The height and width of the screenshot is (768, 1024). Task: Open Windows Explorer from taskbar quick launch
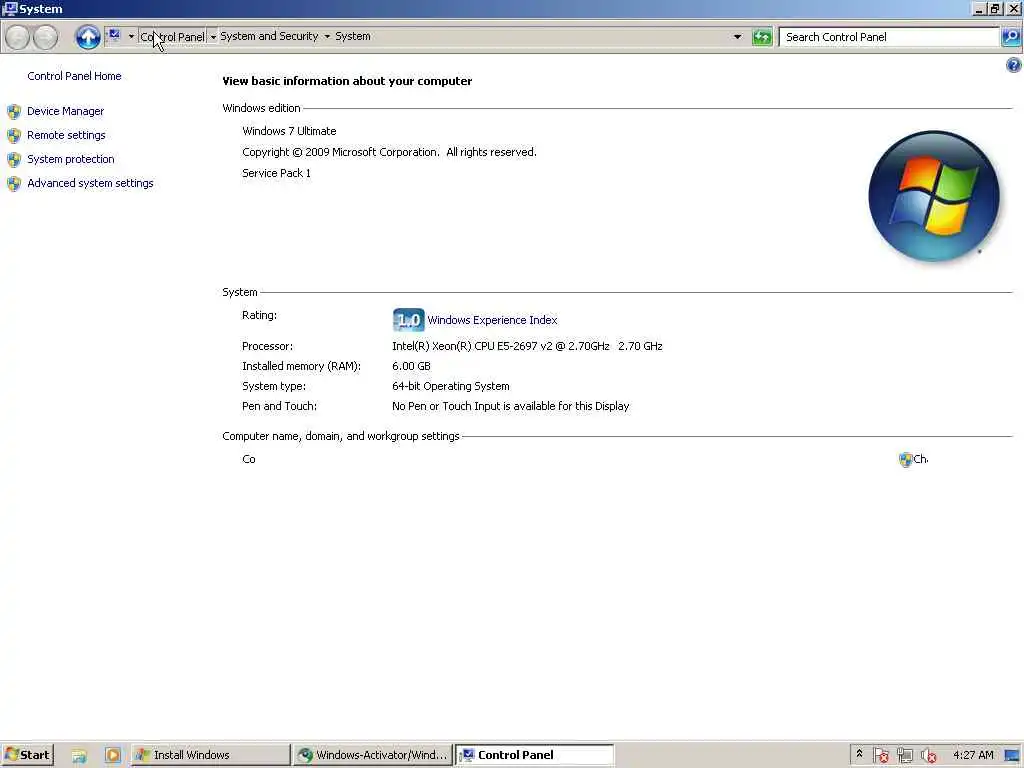click(79, 756)
